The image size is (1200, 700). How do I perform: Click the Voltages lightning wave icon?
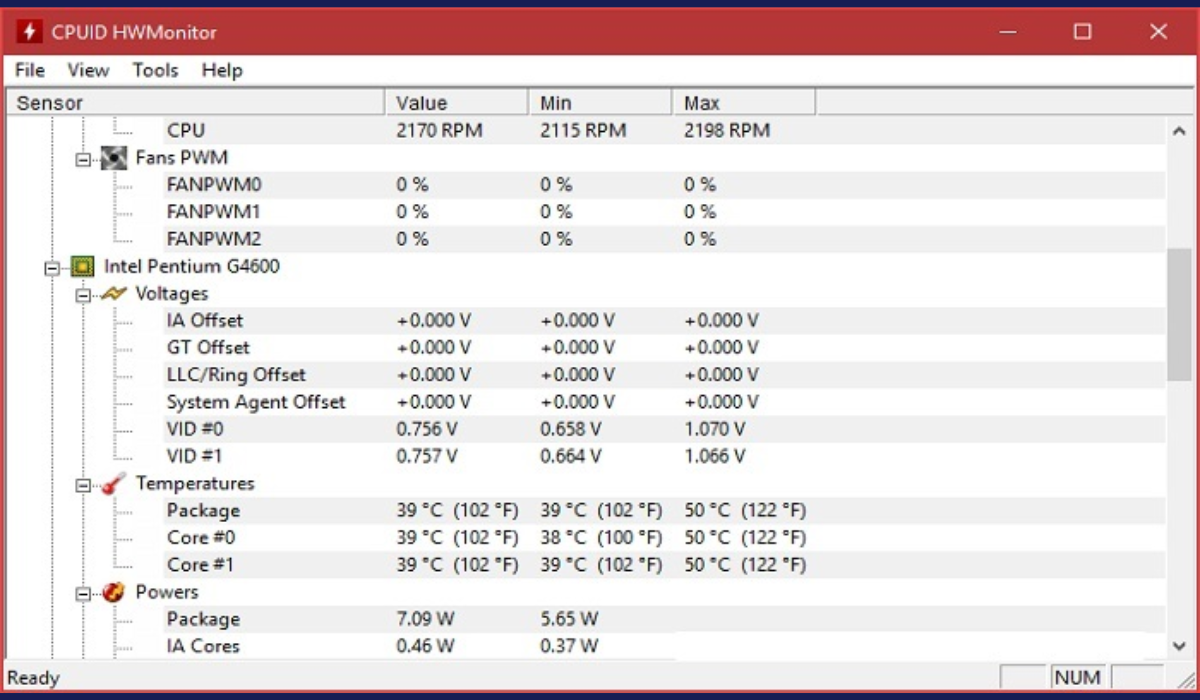click(x=114, y=294)
